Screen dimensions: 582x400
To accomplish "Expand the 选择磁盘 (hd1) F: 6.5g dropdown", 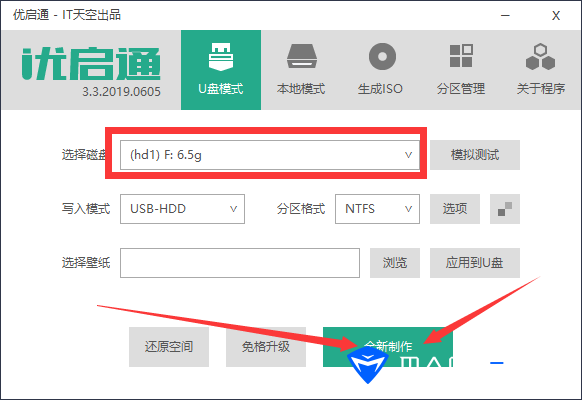I will [270, 155].
